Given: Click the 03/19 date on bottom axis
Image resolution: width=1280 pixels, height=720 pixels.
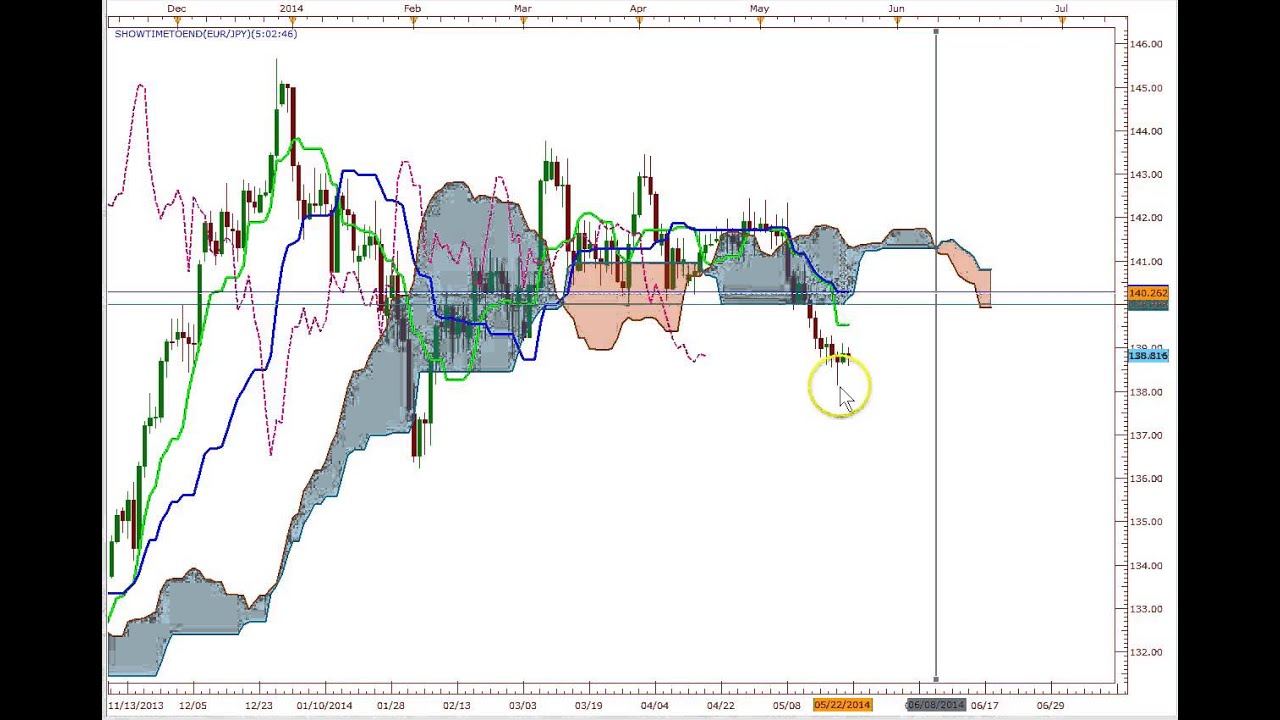Looking at the screenshot, I should pyautogui.click(x=588, y=706).
